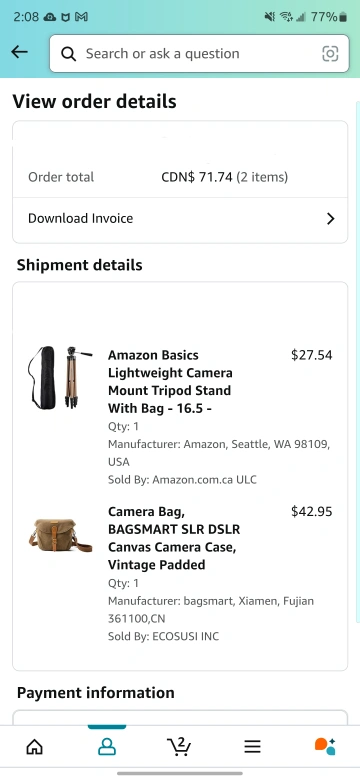The height and width of the screenshot is (780, 360).
Task: Tap the magnifying glass search icon
Action: click(69, 54)
